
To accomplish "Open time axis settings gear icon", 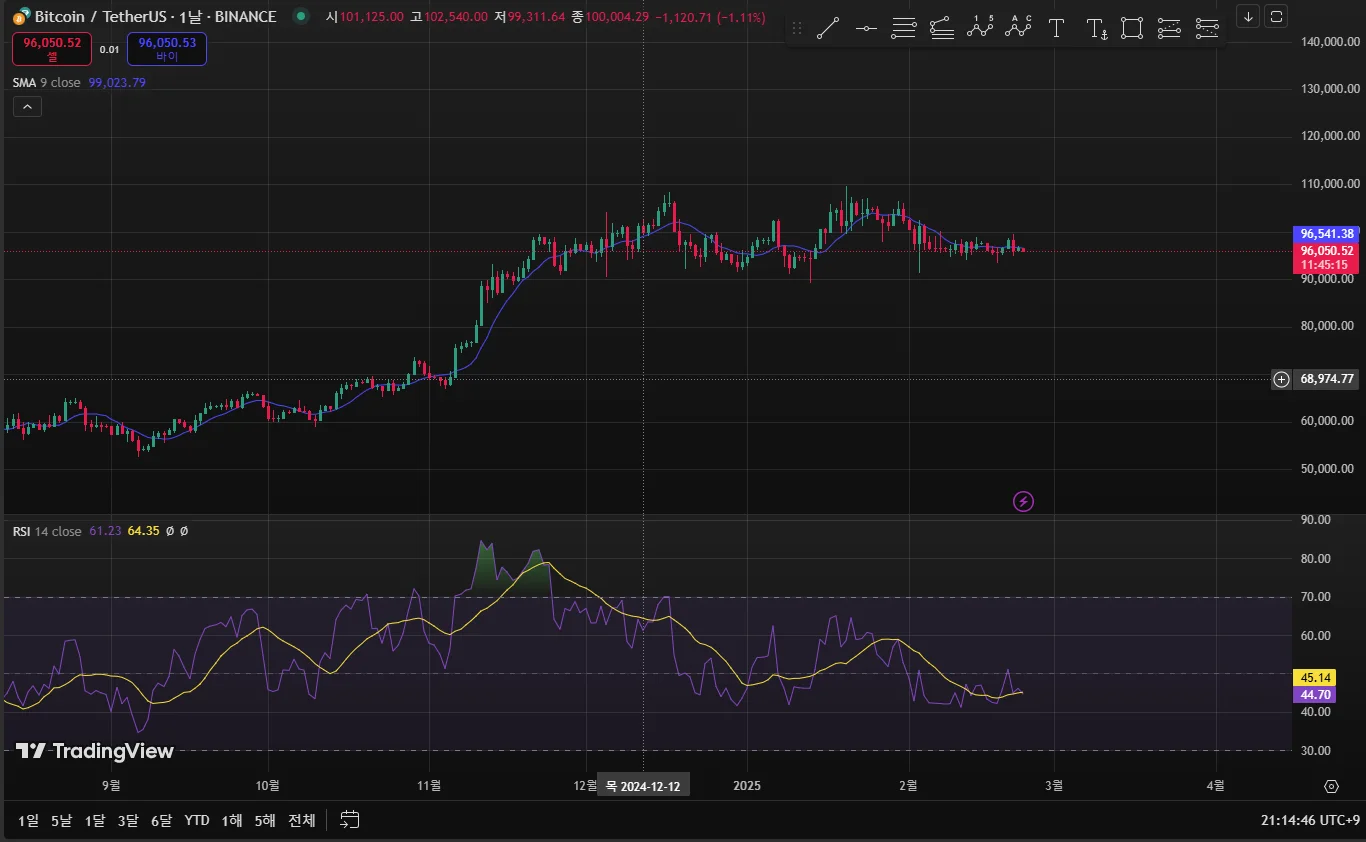I will coord(1331,786).
